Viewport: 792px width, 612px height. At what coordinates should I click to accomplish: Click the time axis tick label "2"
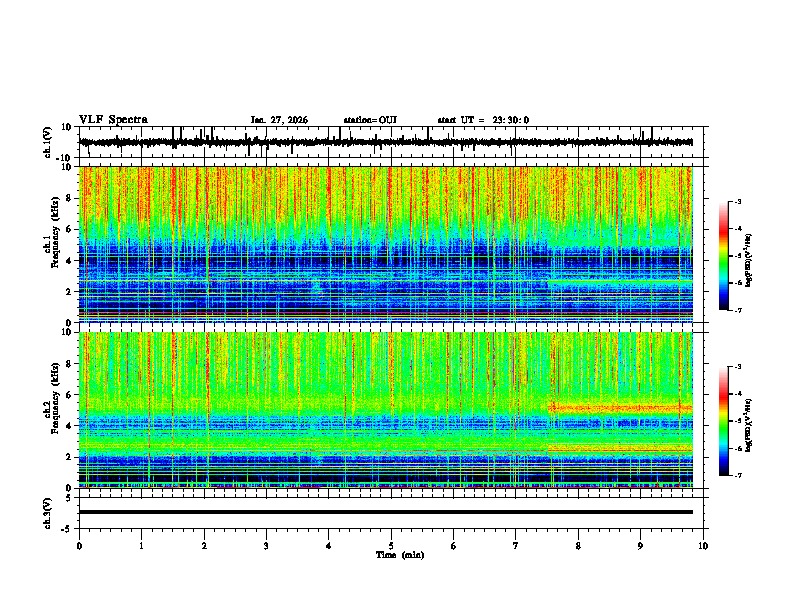[x=204, y=546]
